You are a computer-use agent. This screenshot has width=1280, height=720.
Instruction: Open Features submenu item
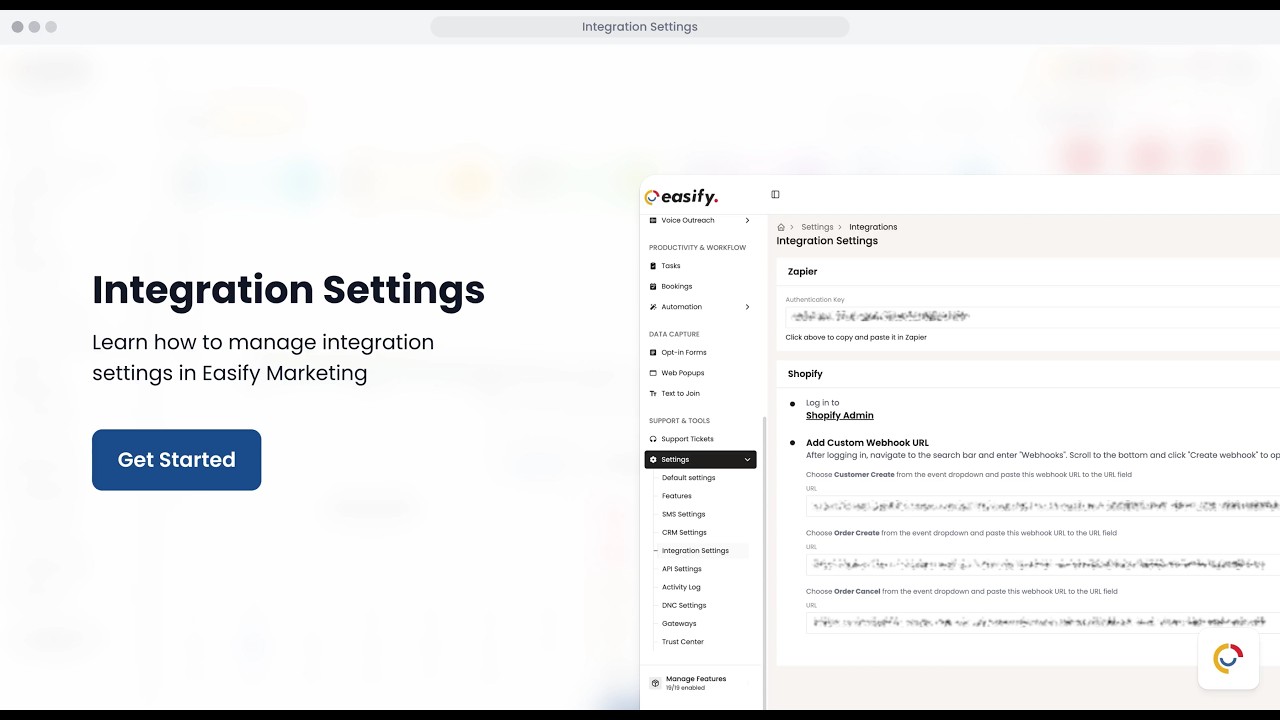676,496
